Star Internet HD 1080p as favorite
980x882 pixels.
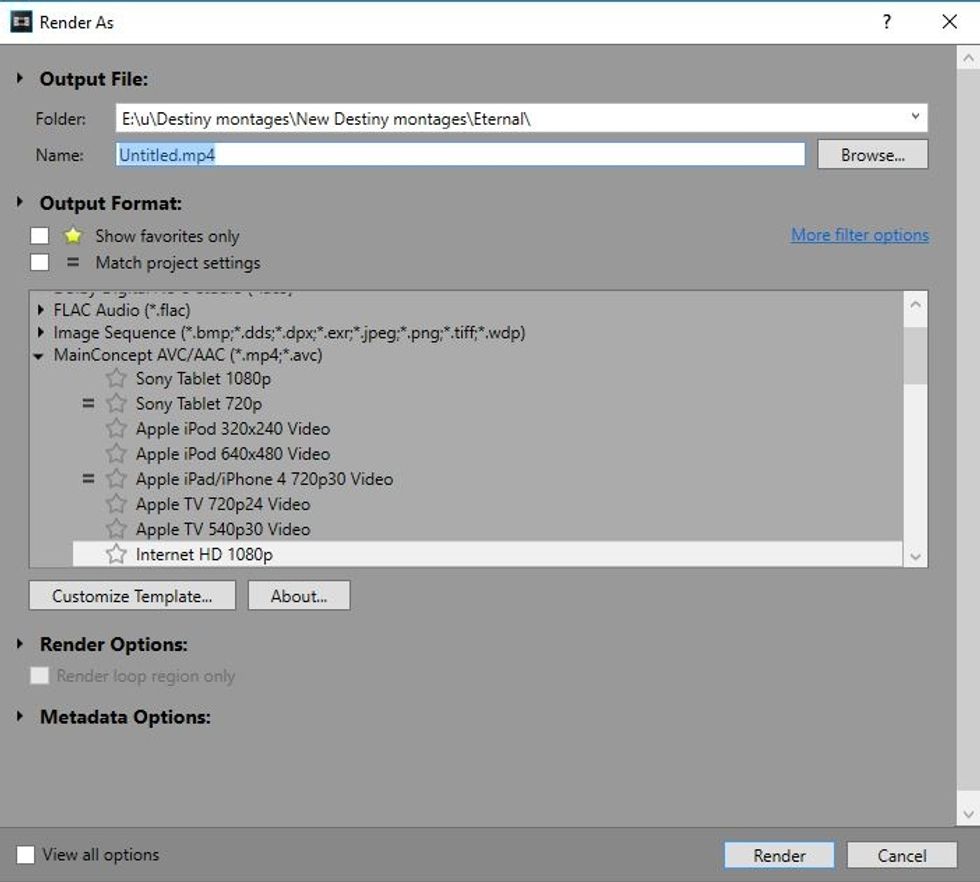click(116, 554)
